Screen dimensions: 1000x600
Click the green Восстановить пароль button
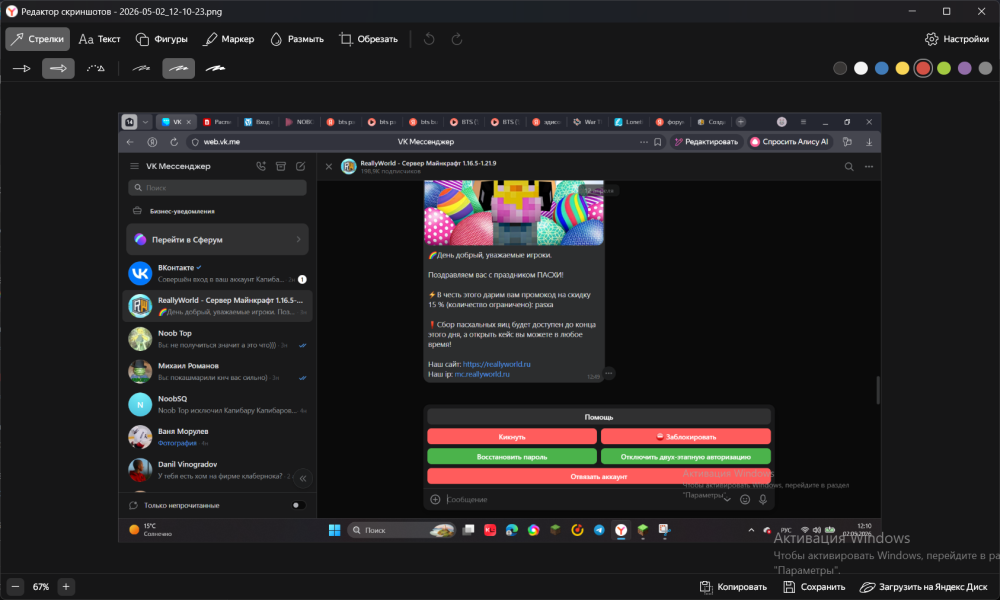click(x=512, y=457)
